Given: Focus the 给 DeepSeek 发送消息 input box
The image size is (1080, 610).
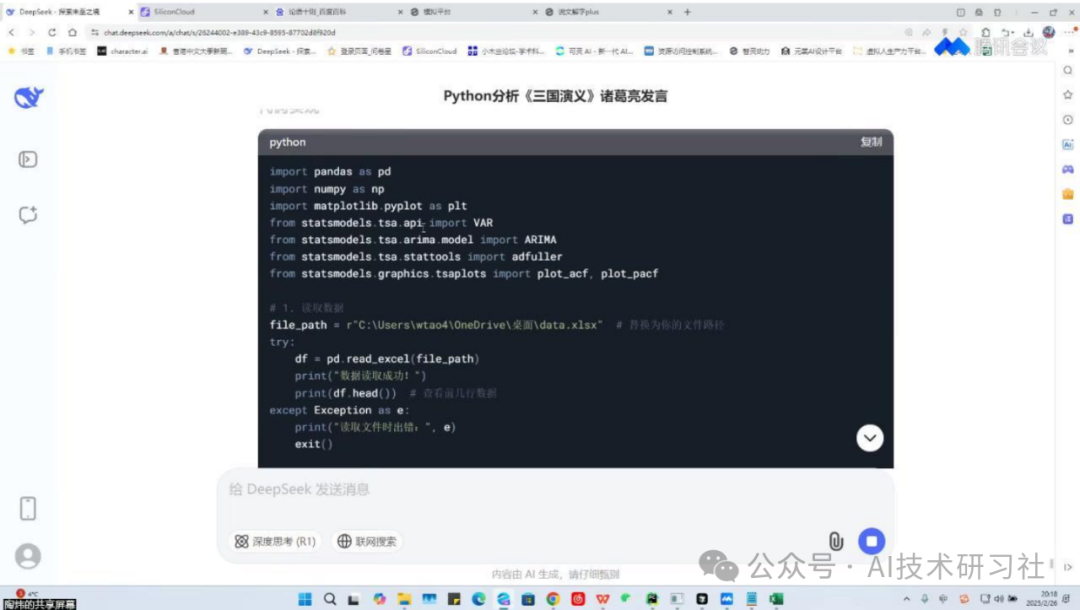Looking at the screenshot, I should 555,490.
